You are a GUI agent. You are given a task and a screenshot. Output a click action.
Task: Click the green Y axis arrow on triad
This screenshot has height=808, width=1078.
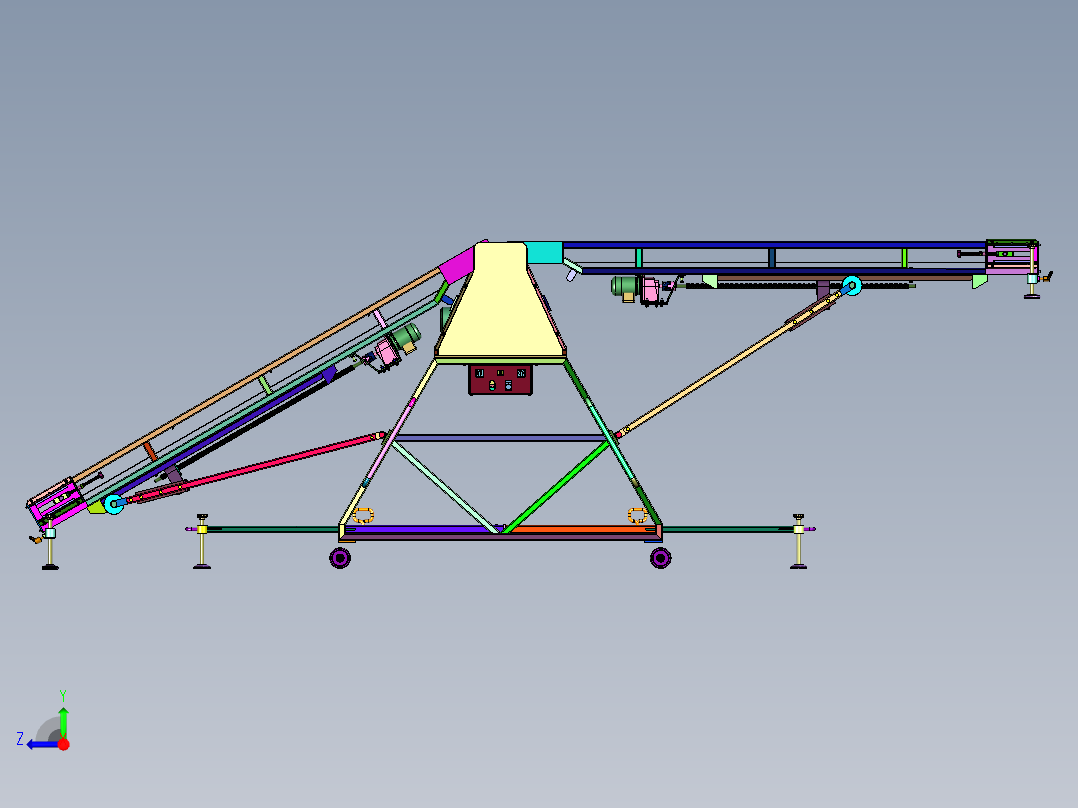click(x=63, y=721)
